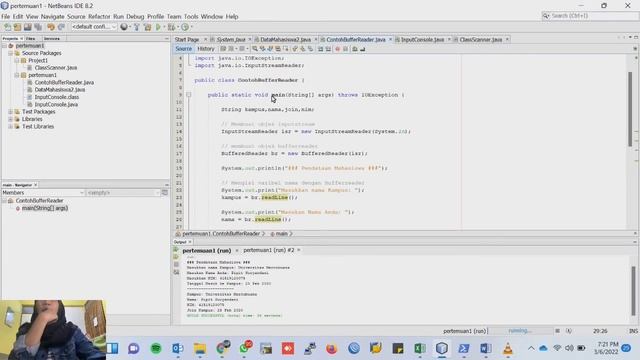Open the File menu
Image resolution: width=640 pixels, height=360 pixels.
5,17
